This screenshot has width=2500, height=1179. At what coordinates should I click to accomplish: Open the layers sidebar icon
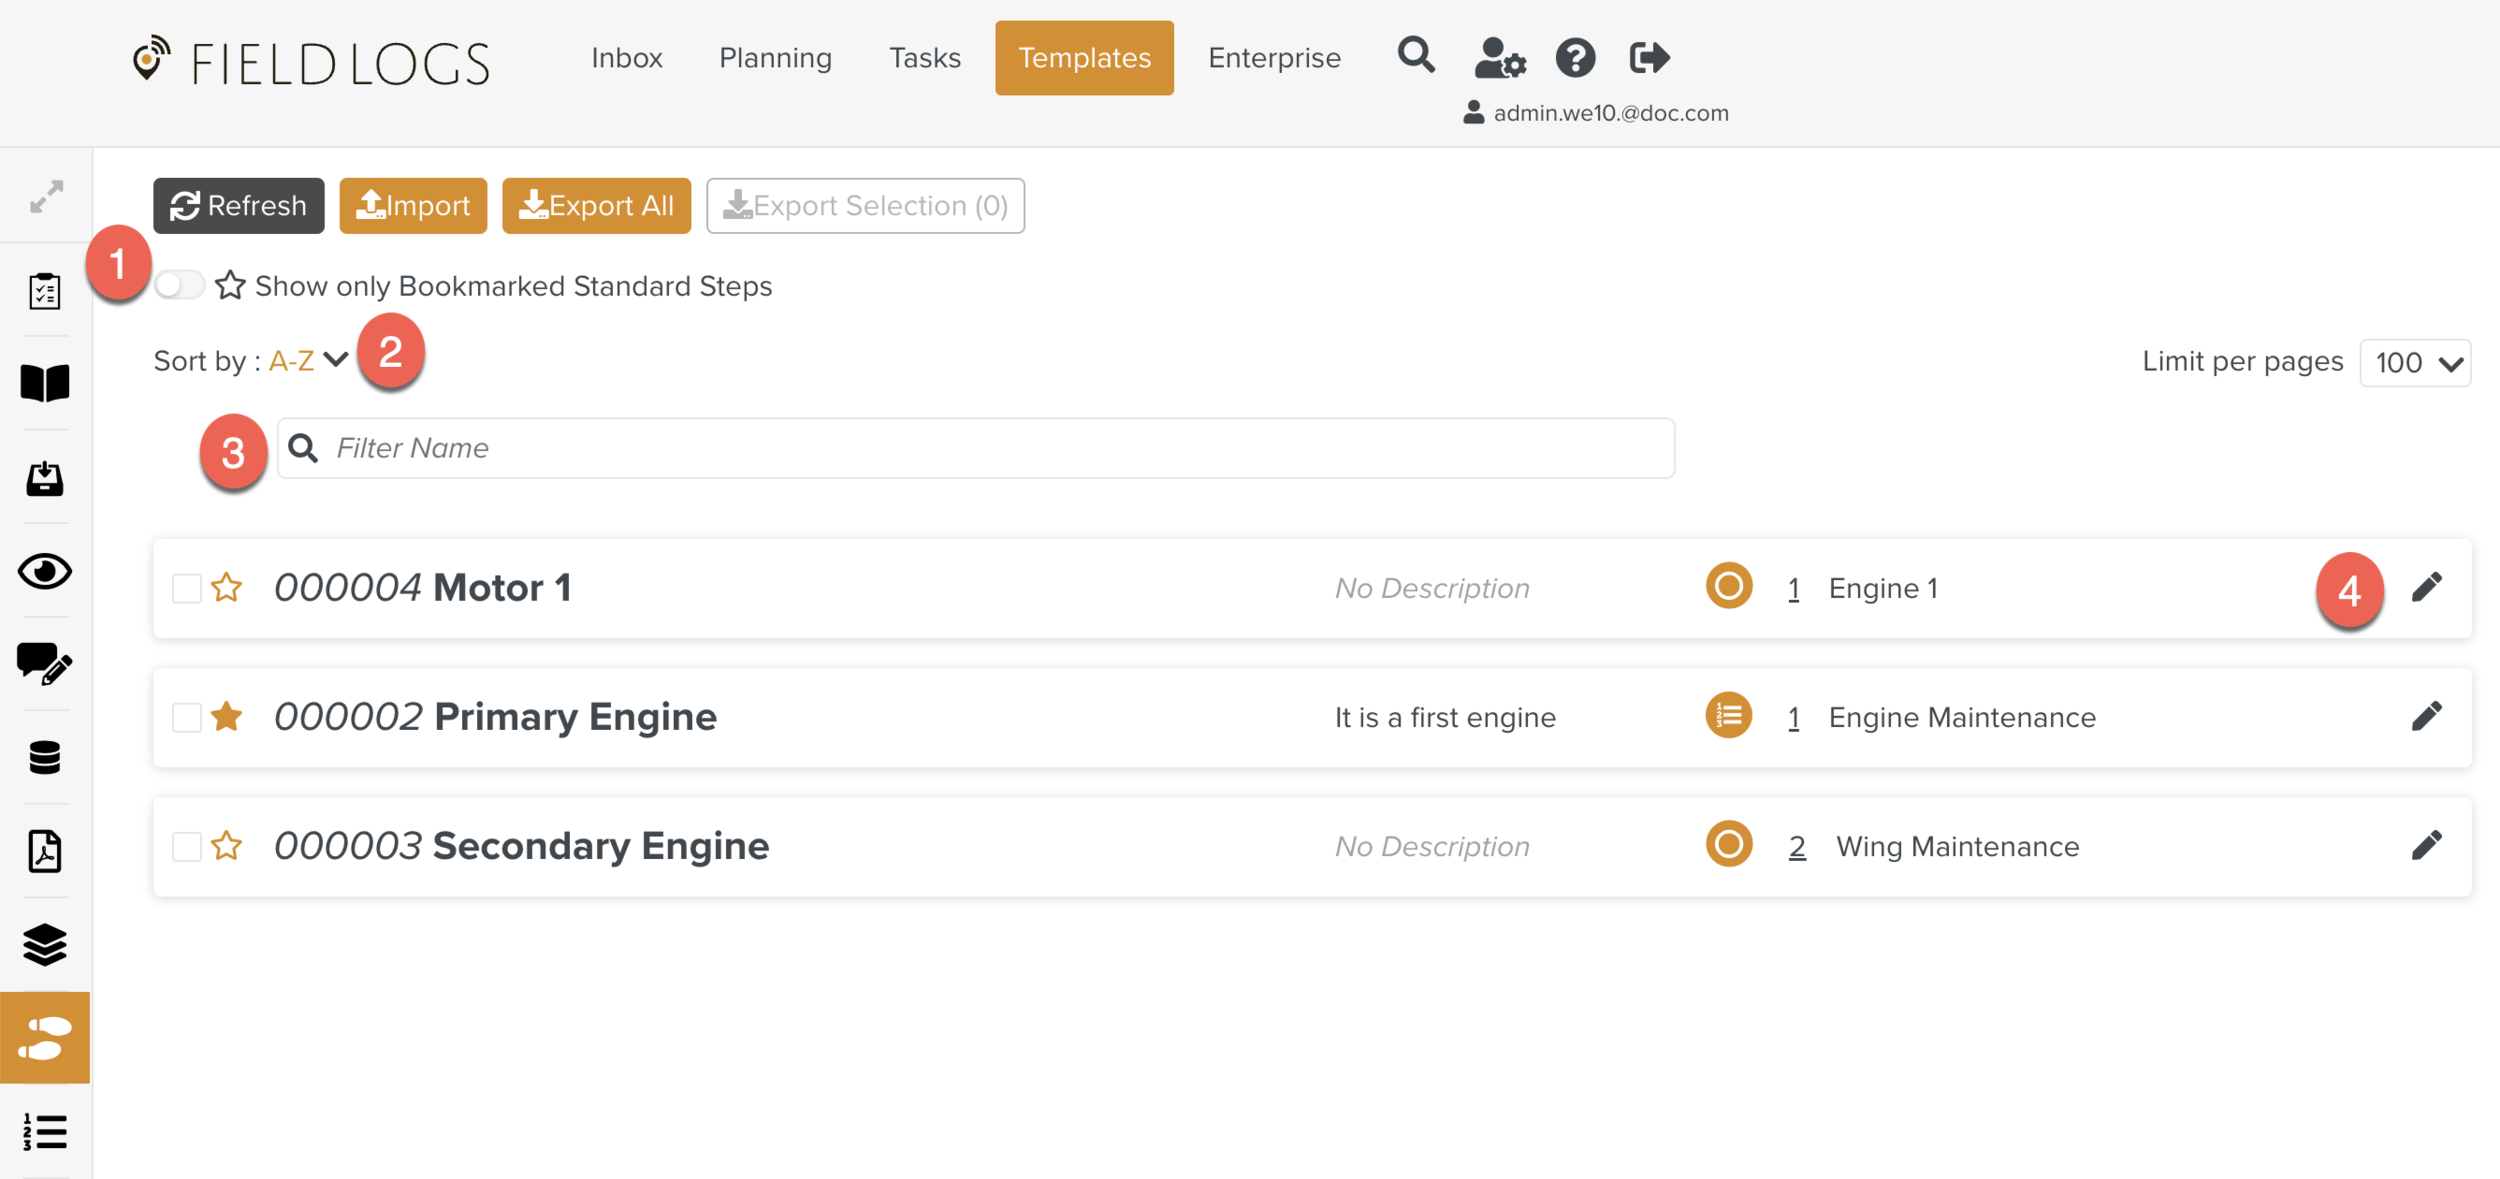click(45, 944)
